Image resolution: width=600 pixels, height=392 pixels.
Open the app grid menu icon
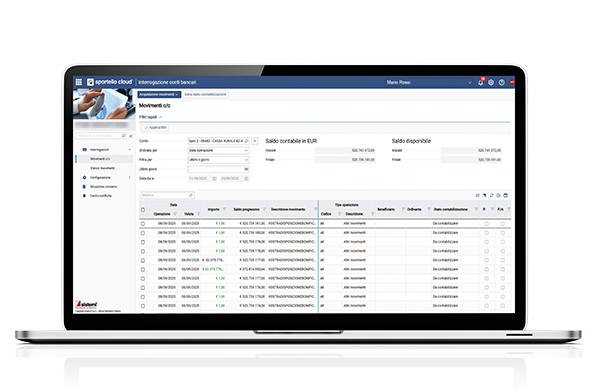point(78,82)
